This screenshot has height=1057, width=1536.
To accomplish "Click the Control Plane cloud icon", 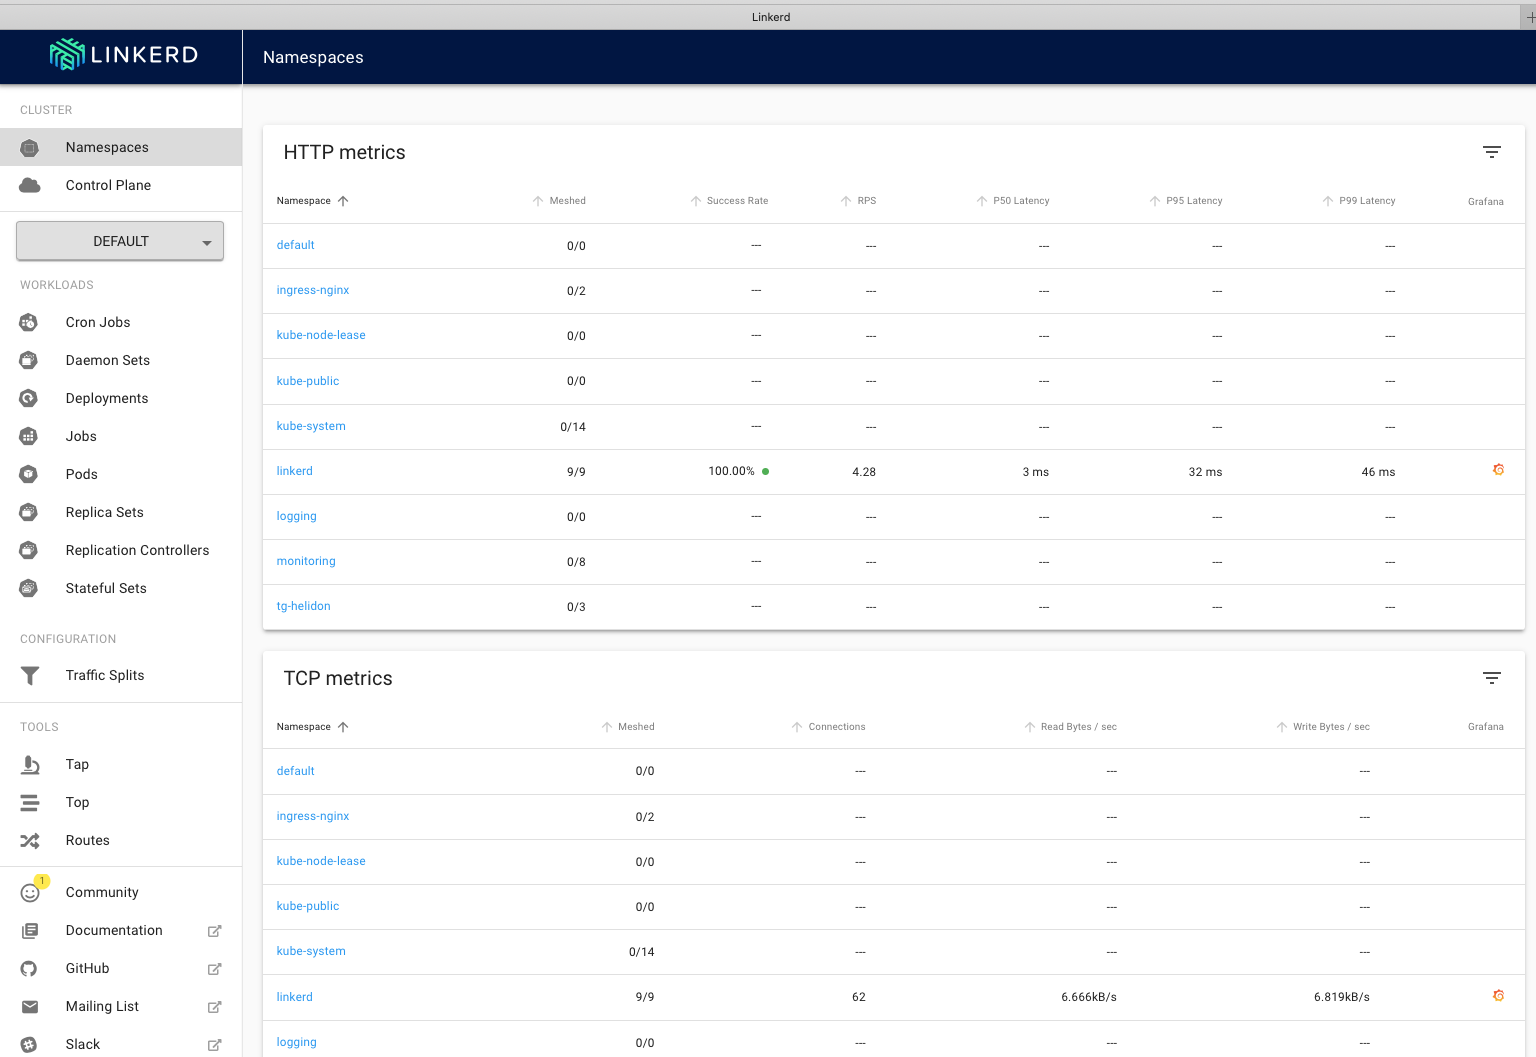I will (x=30, y=186).
